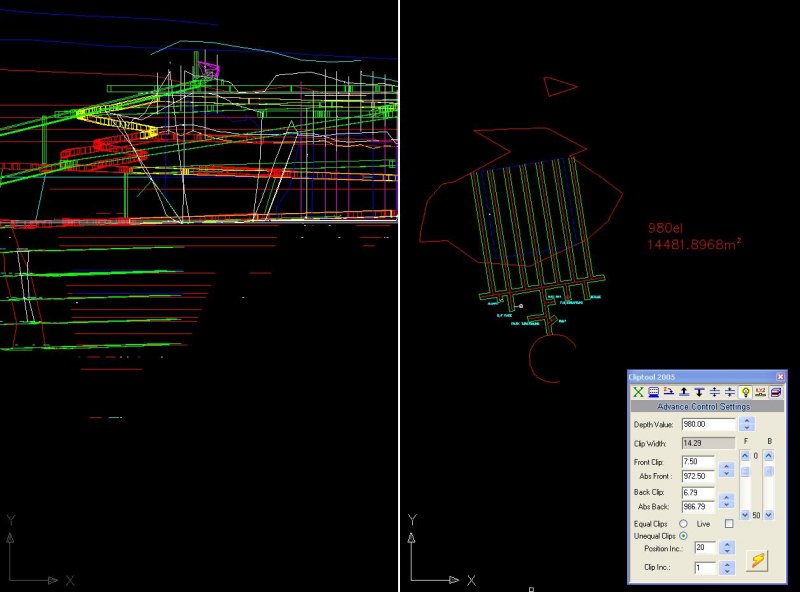The height and width of the screenshot is (592, 800).
Task: Toggle the light bulb icon
Action: point(745,392)
